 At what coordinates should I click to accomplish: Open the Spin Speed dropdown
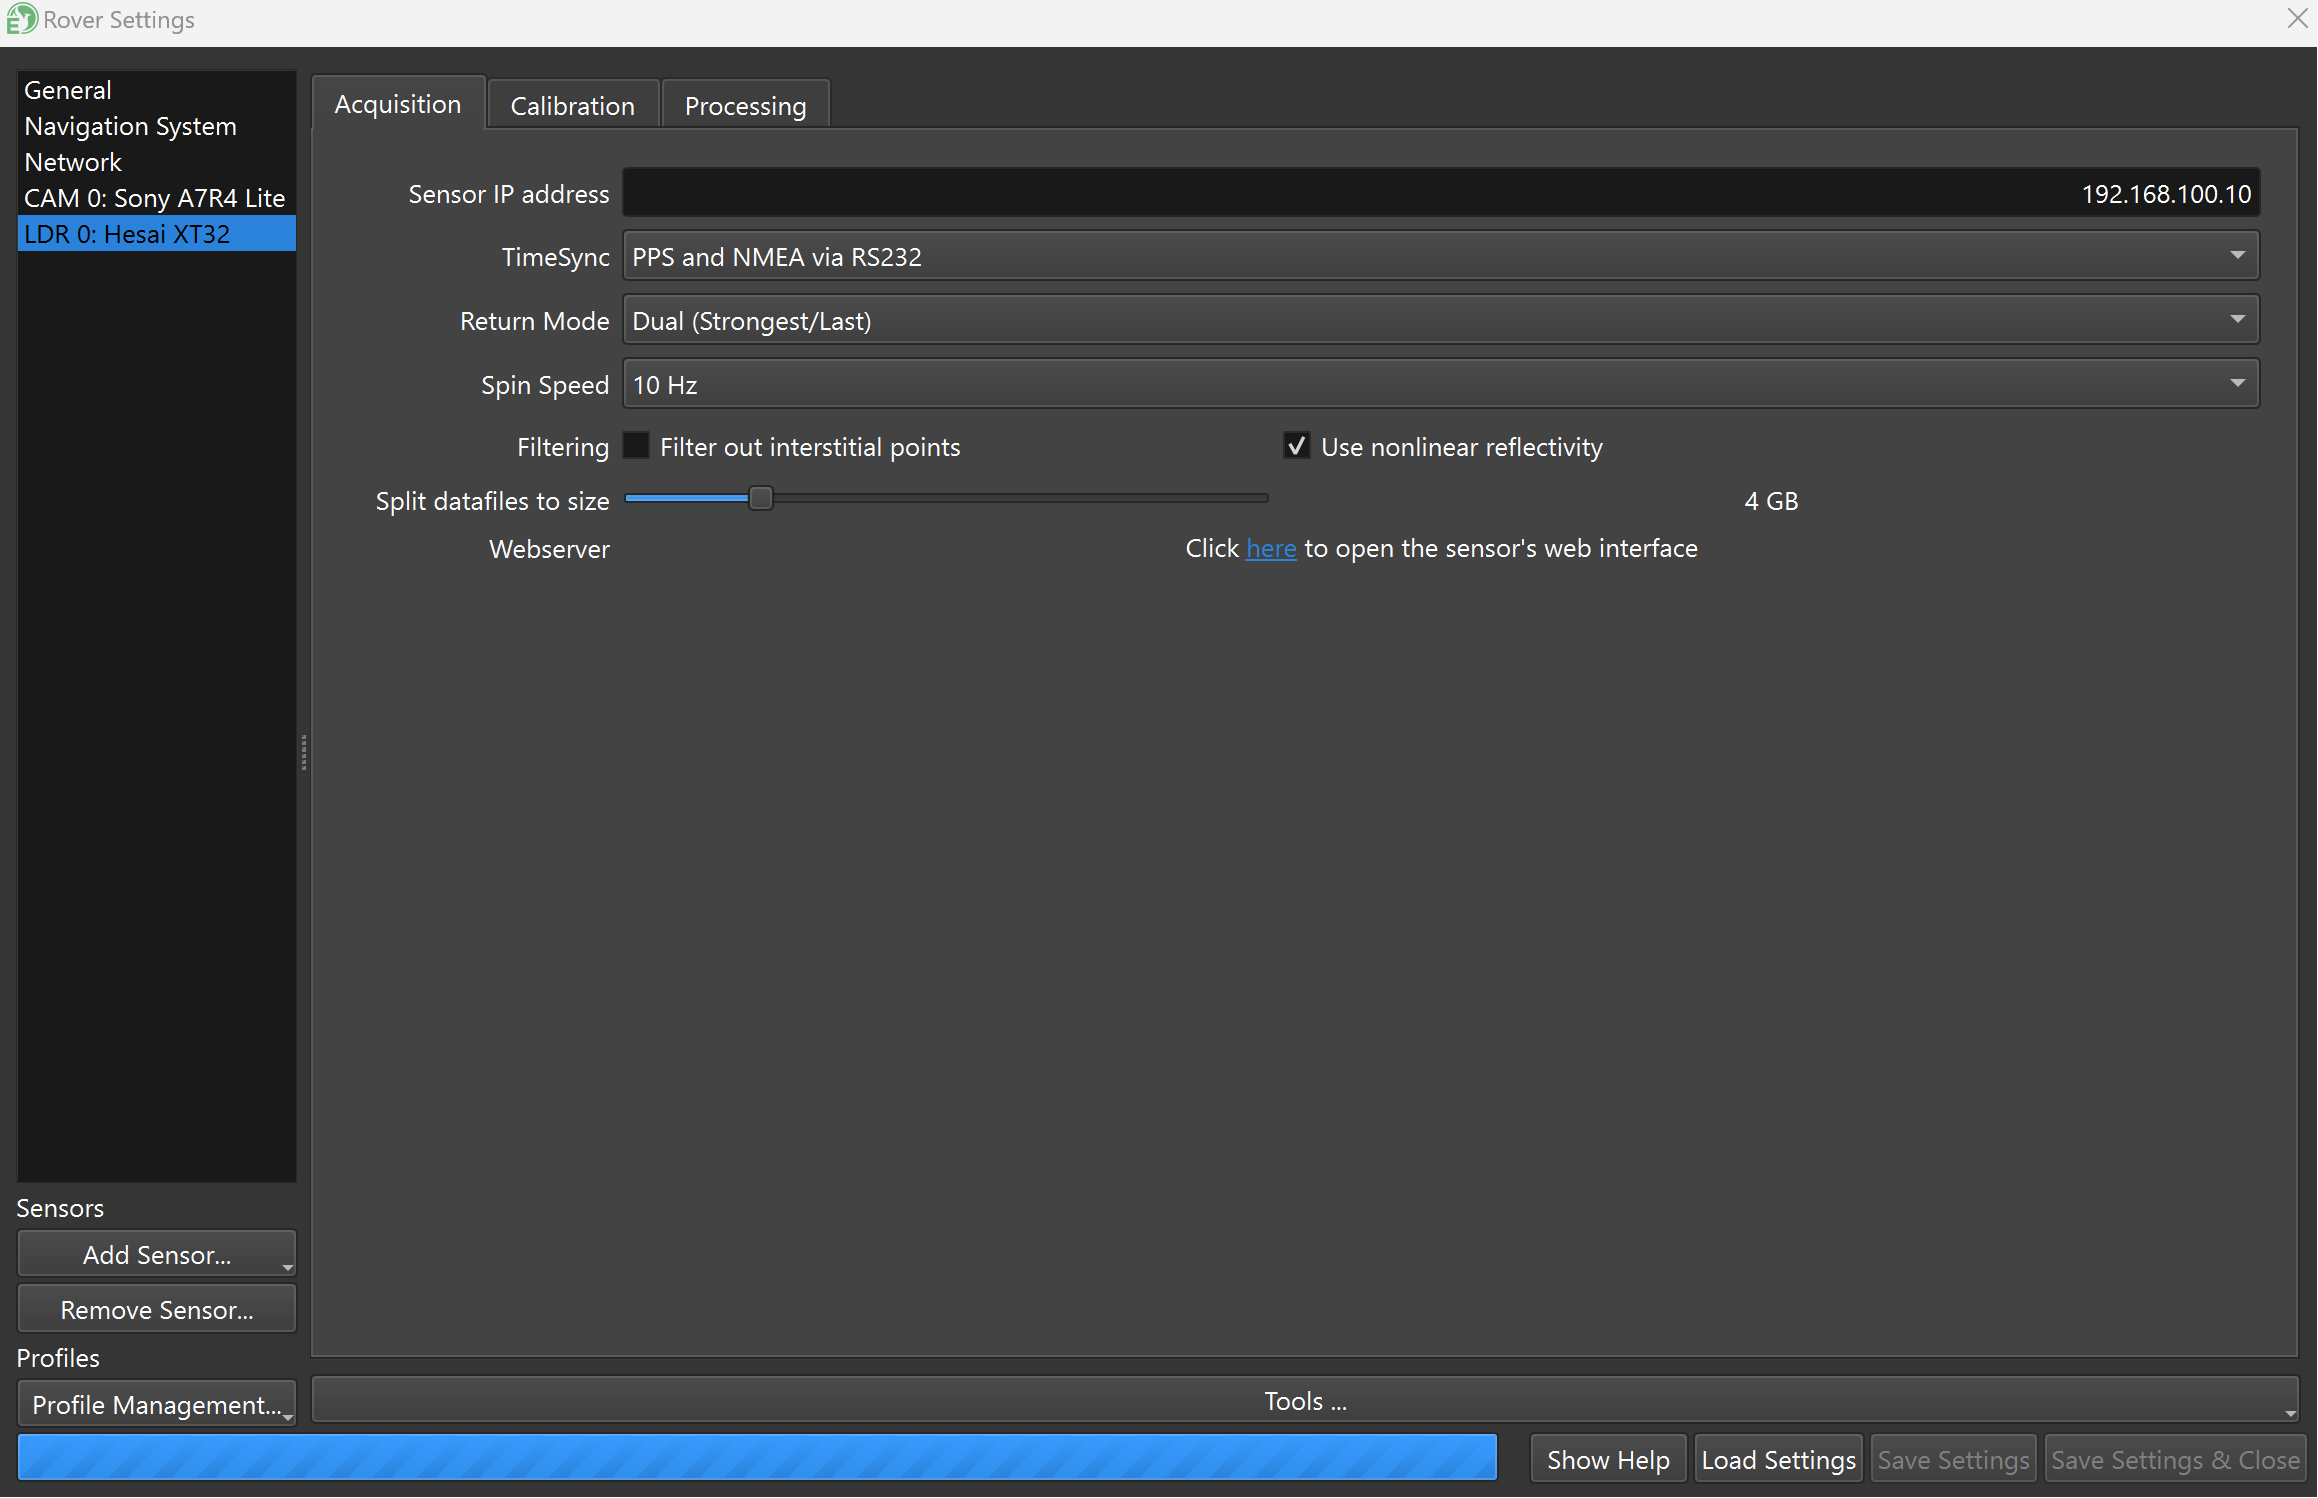point(1440,385)
